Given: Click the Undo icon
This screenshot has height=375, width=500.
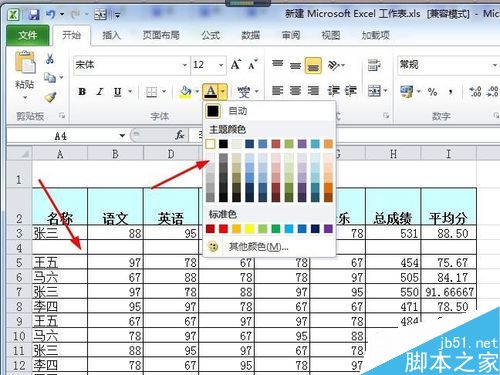Looking at the screenshot, I should point(51,14).
